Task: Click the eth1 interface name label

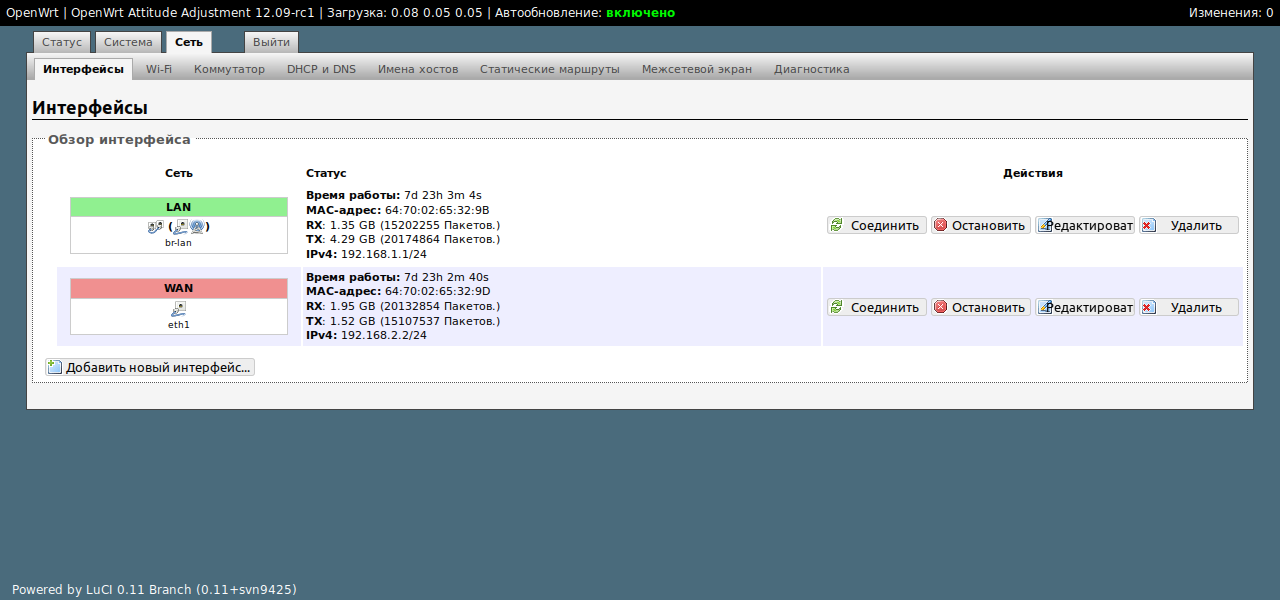Action: (x=179, y=325)
